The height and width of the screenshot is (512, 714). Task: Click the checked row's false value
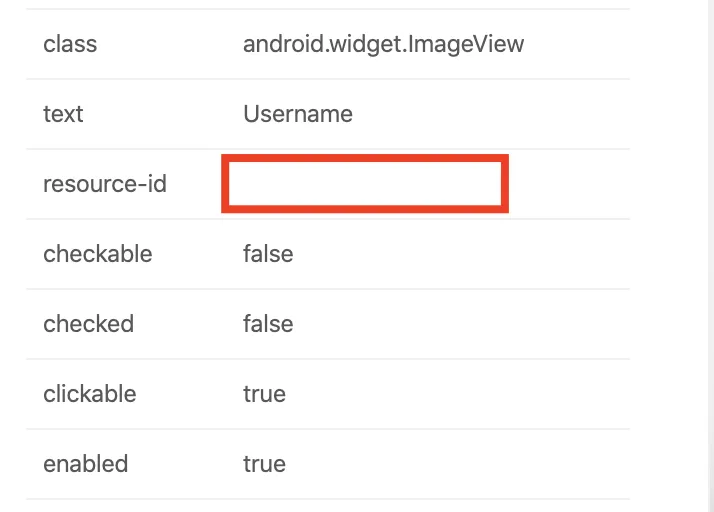[x=268, y=324]
